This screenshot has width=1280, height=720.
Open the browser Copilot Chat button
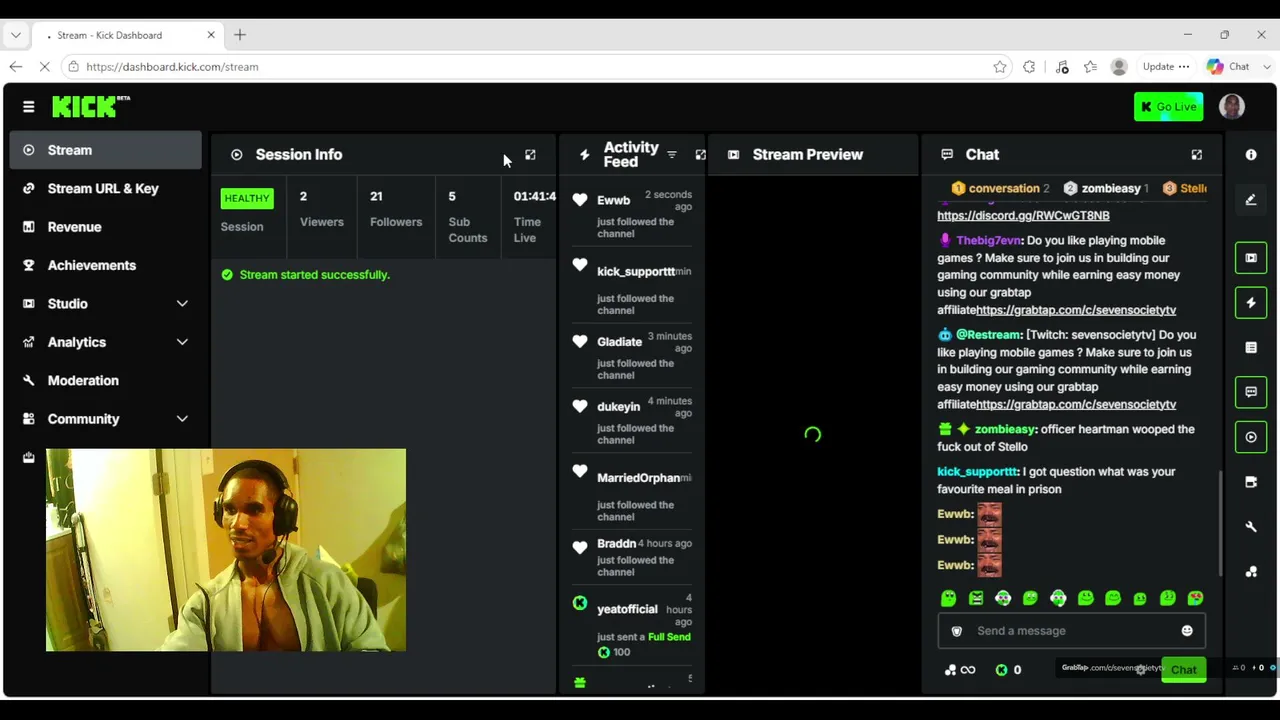pos(1229,67)
